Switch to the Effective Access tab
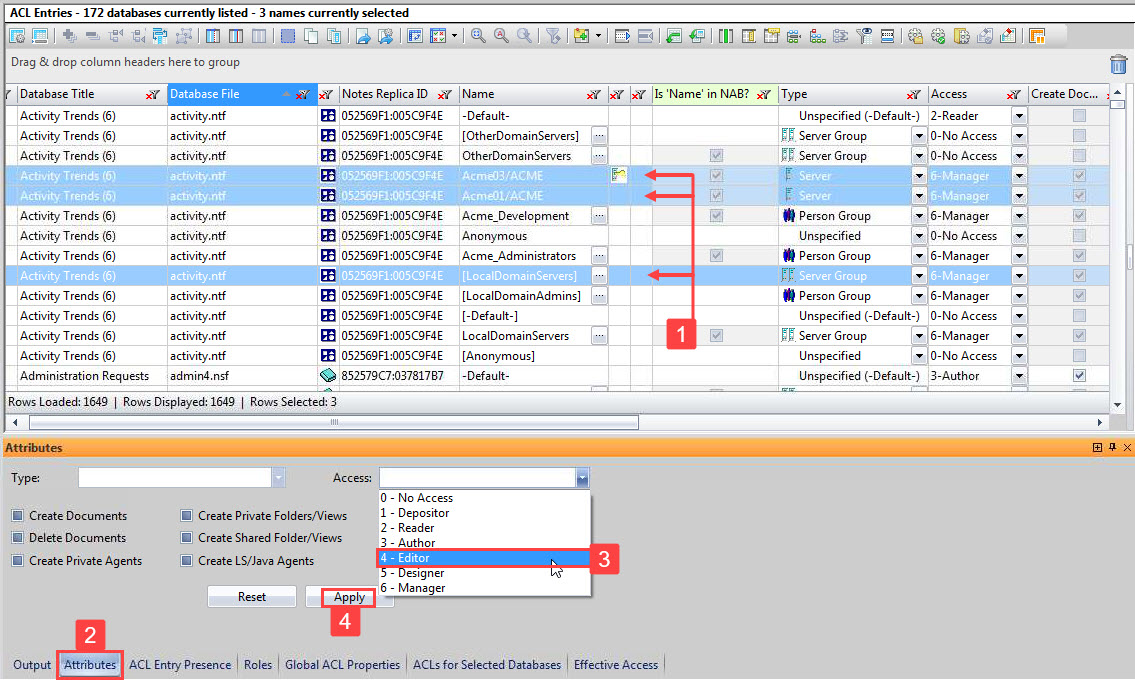Screen dimensions: 1135x680 click(616, 664)
